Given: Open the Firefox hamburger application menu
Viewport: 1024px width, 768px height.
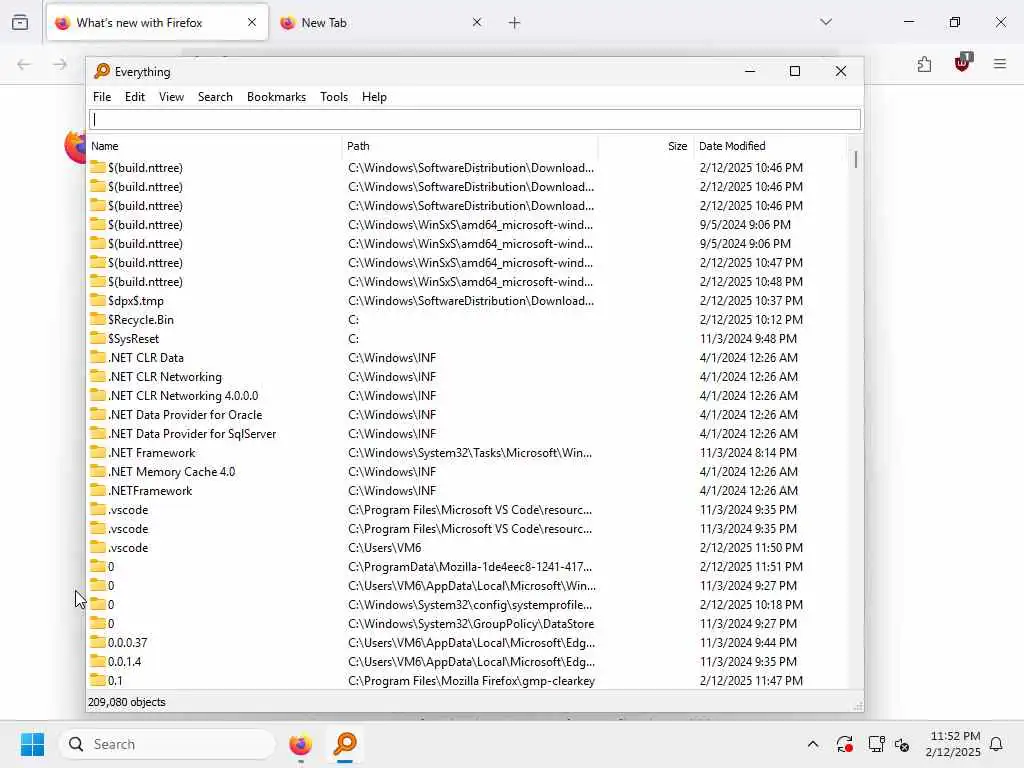Looking at the screenshot, I should (x=1000, y=64).
